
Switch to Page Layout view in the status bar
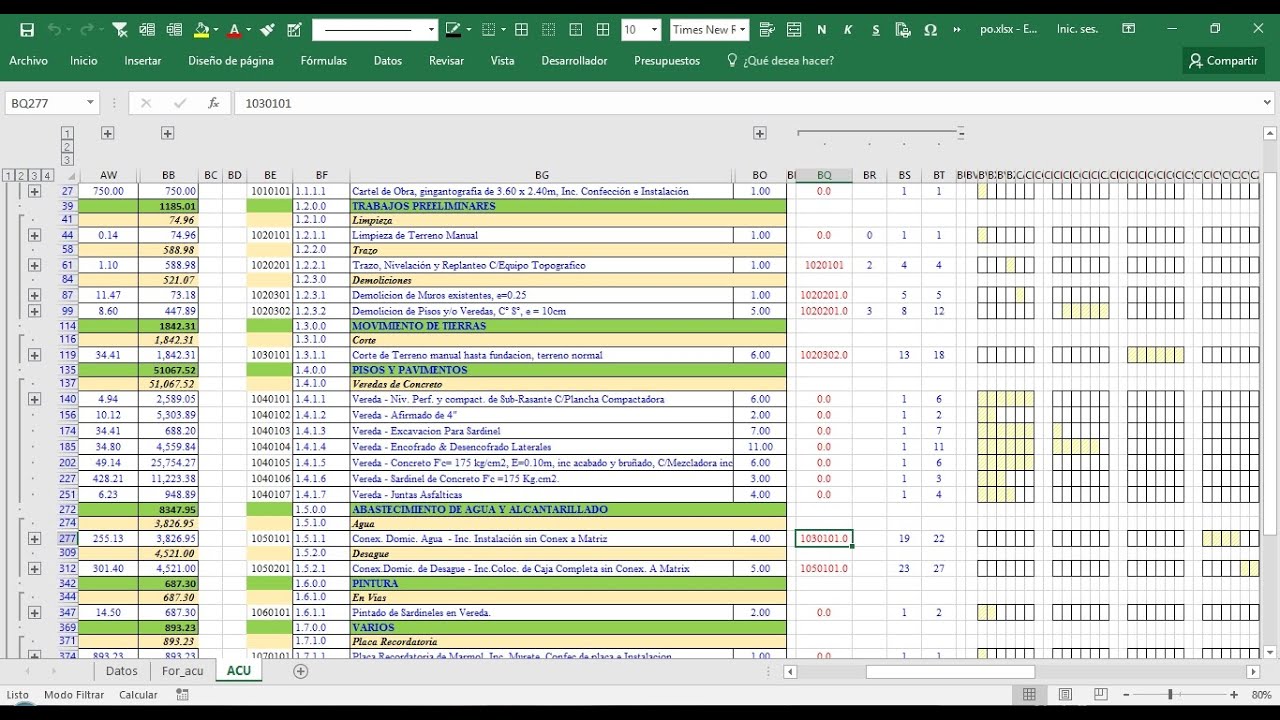point(1065,694)
